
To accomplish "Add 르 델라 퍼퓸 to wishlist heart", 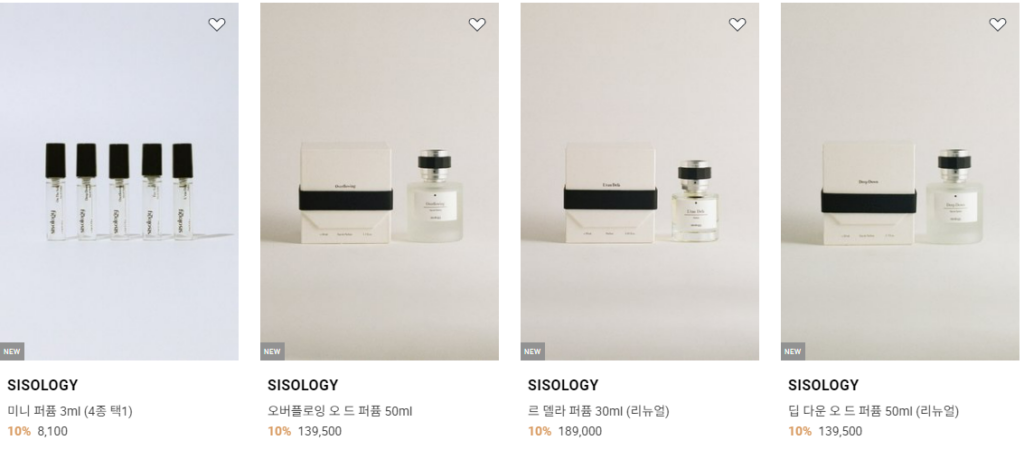I will point(737,25).
